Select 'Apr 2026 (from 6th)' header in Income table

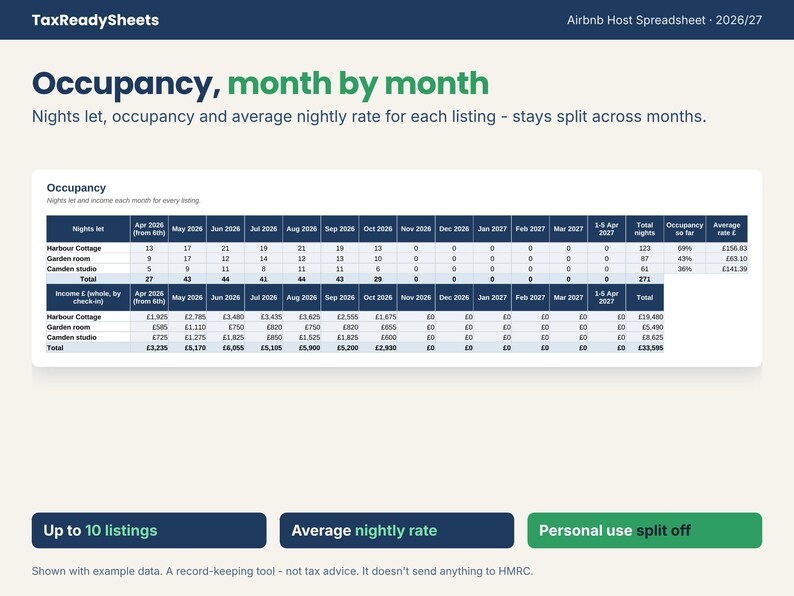coord(149,297)
